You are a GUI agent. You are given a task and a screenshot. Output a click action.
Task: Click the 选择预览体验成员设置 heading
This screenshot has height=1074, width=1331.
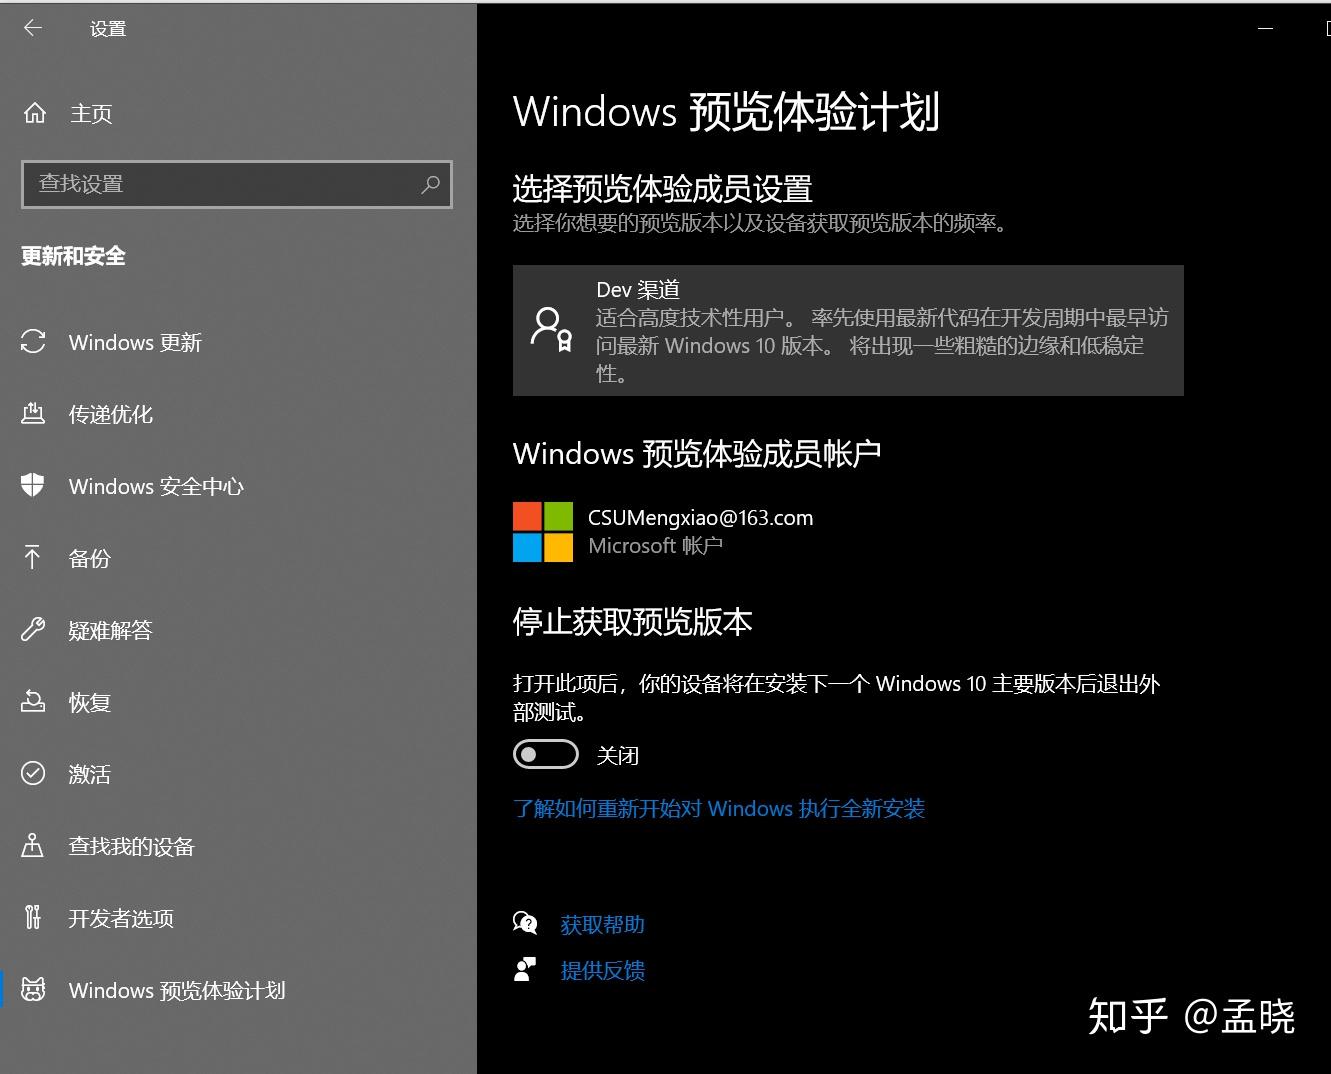click(x=662, y=188)
